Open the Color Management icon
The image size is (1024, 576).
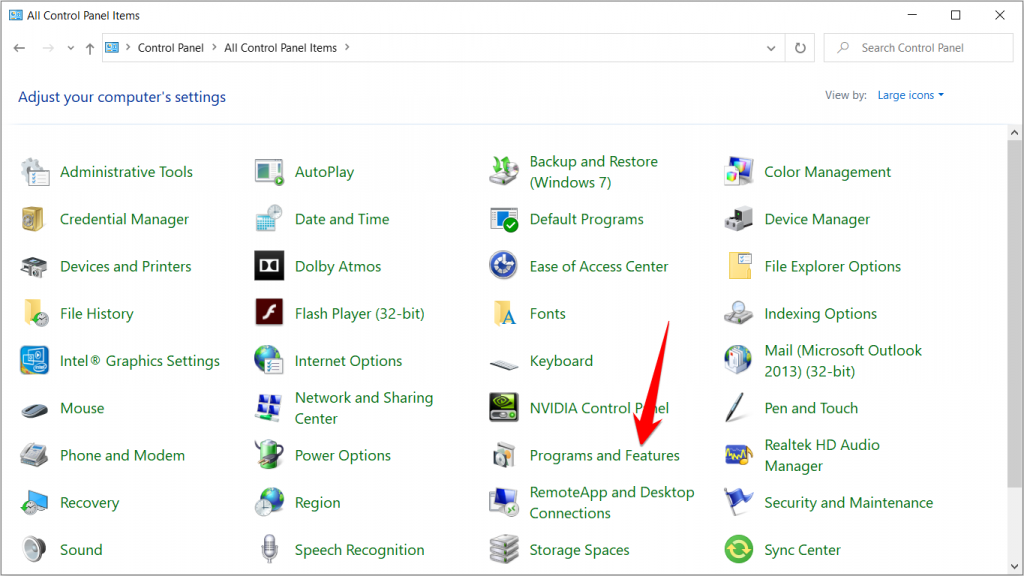coord(739,172)
